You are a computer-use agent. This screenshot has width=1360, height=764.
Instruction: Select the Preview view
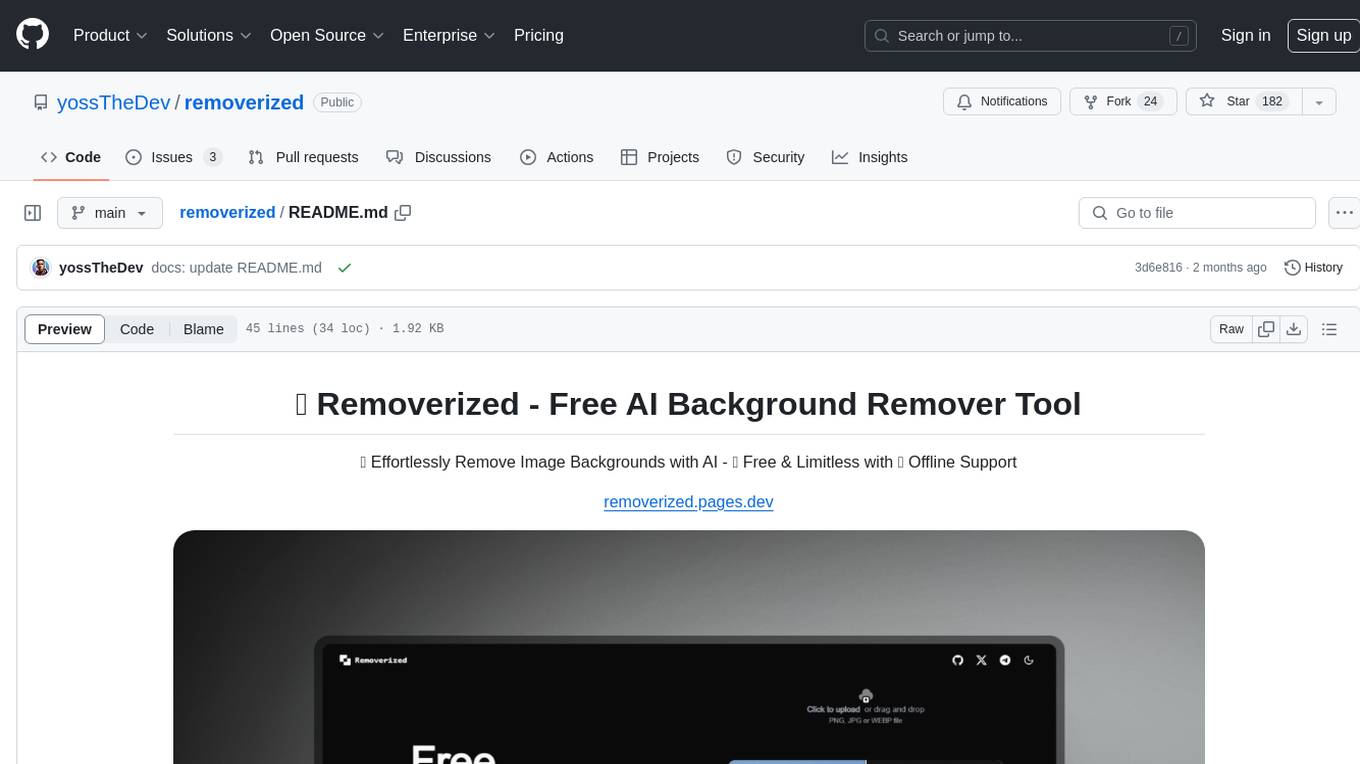65,329
